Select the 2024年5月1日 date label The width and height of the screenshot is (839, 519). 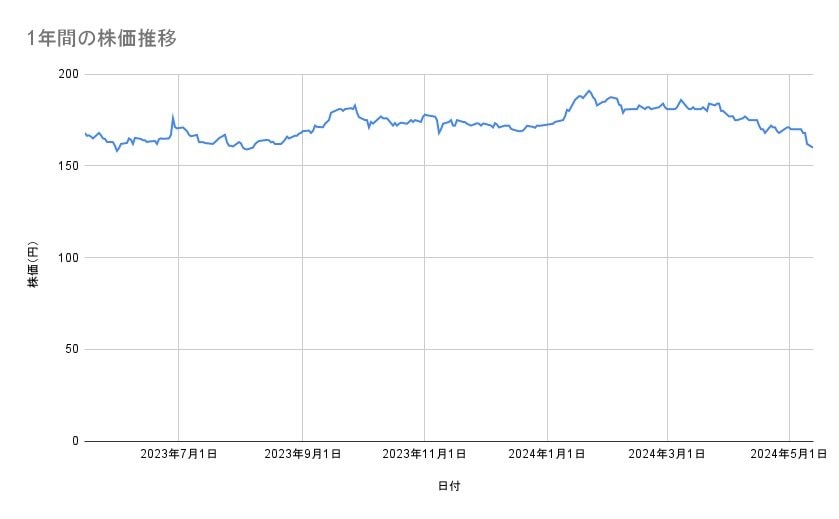(788, 454)
